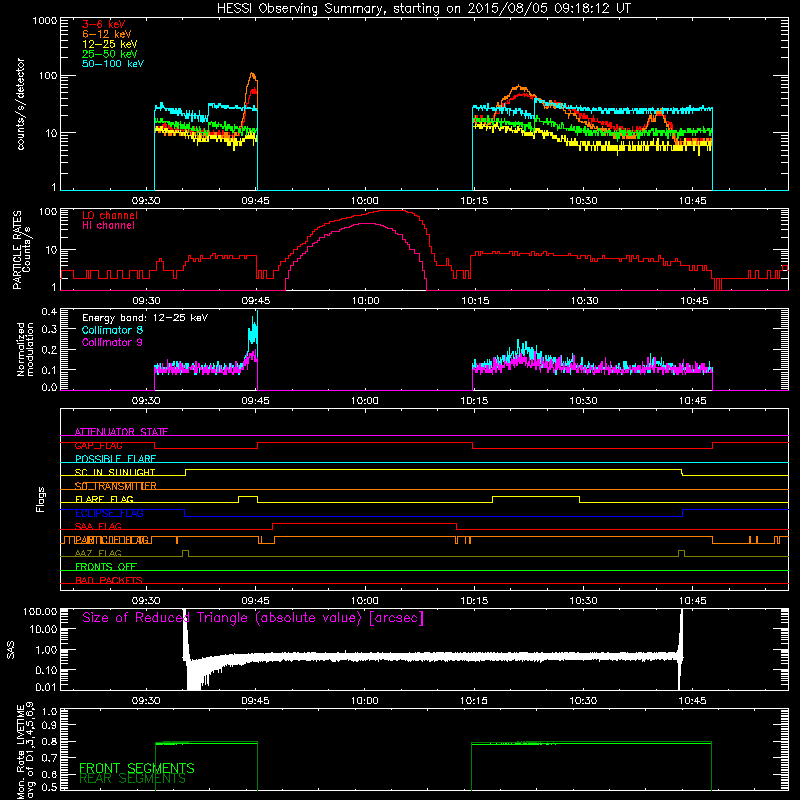Click the GAP_FLAG label

point(98,445)
